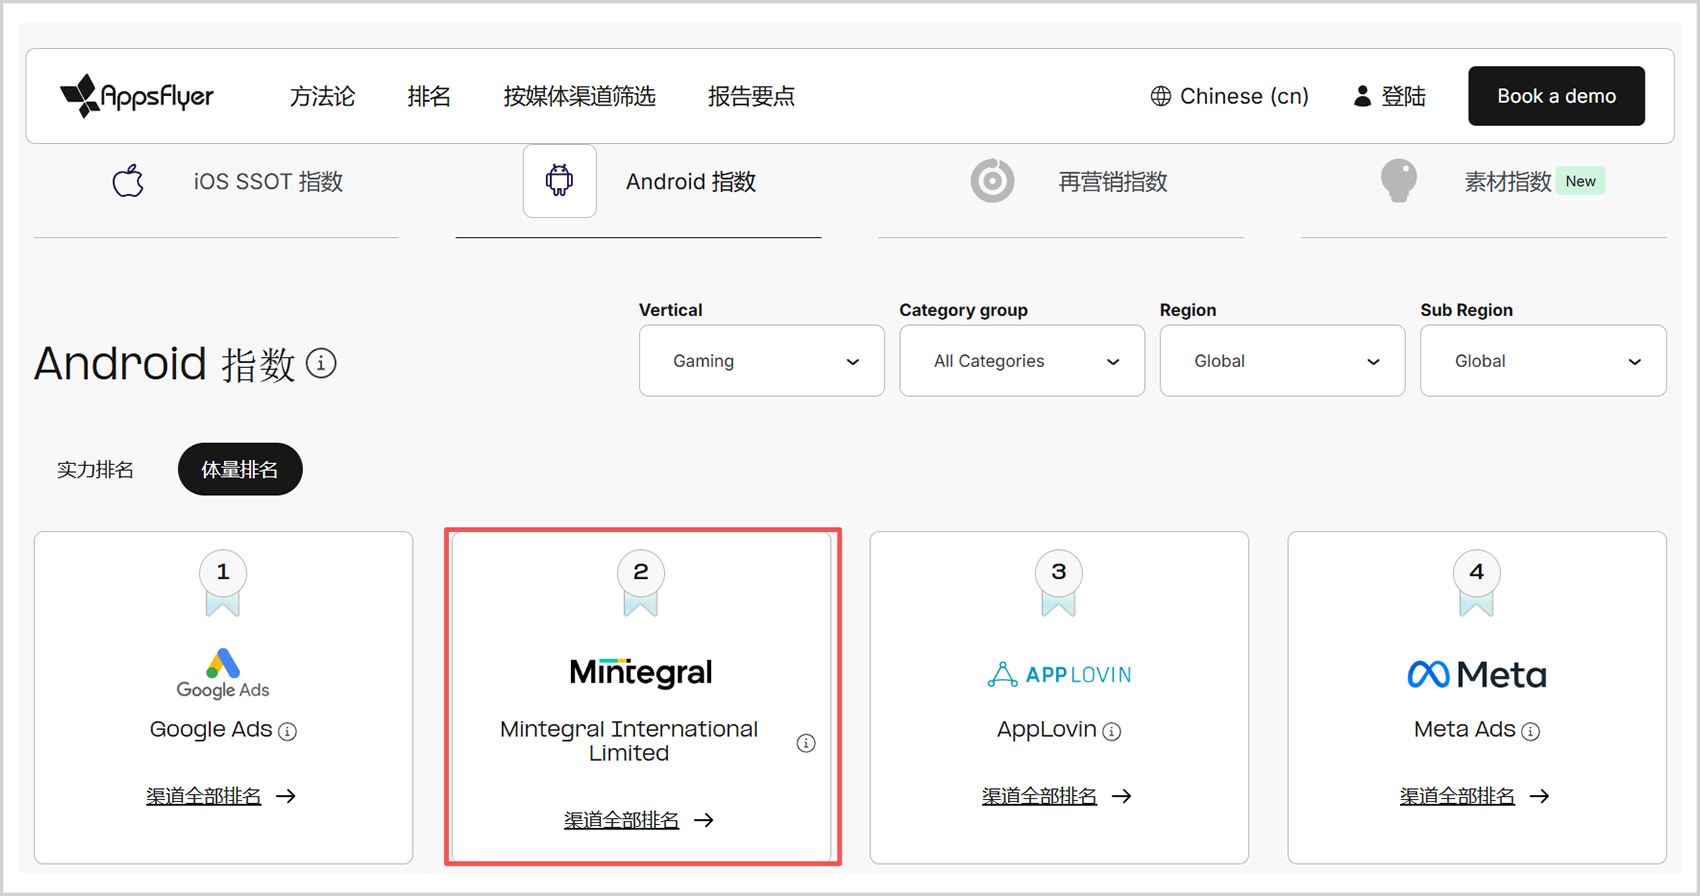
Task: Click the AppsFlyer logo
Action: tap(137, 96)
